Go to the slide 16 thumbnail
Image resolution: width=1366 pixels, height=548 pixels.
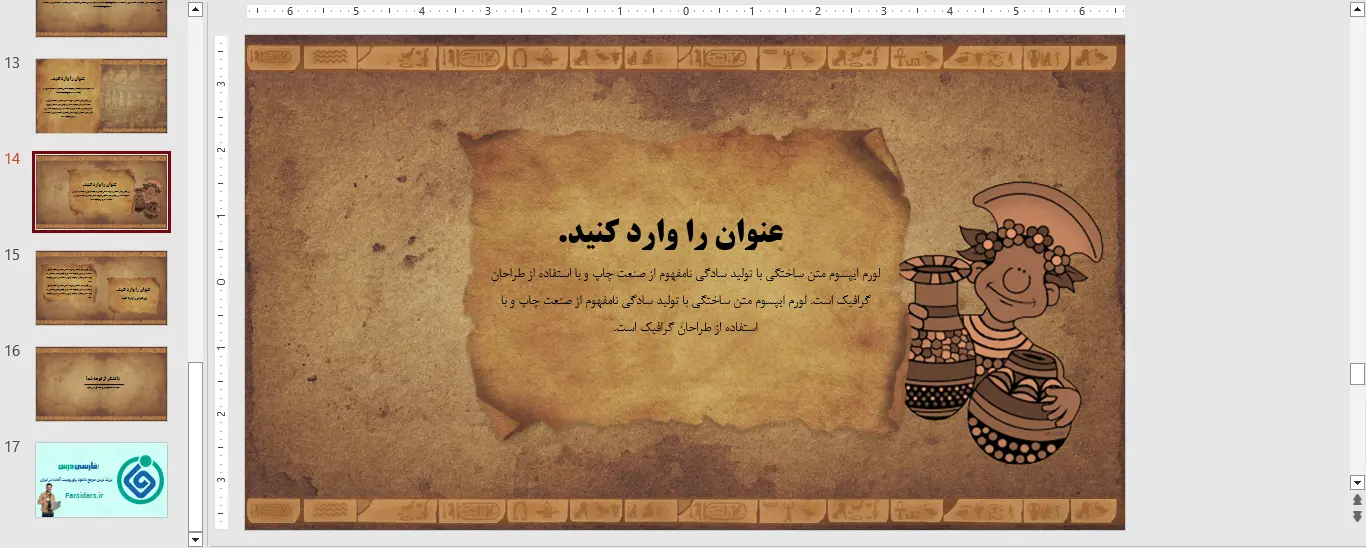coord(101,384)
